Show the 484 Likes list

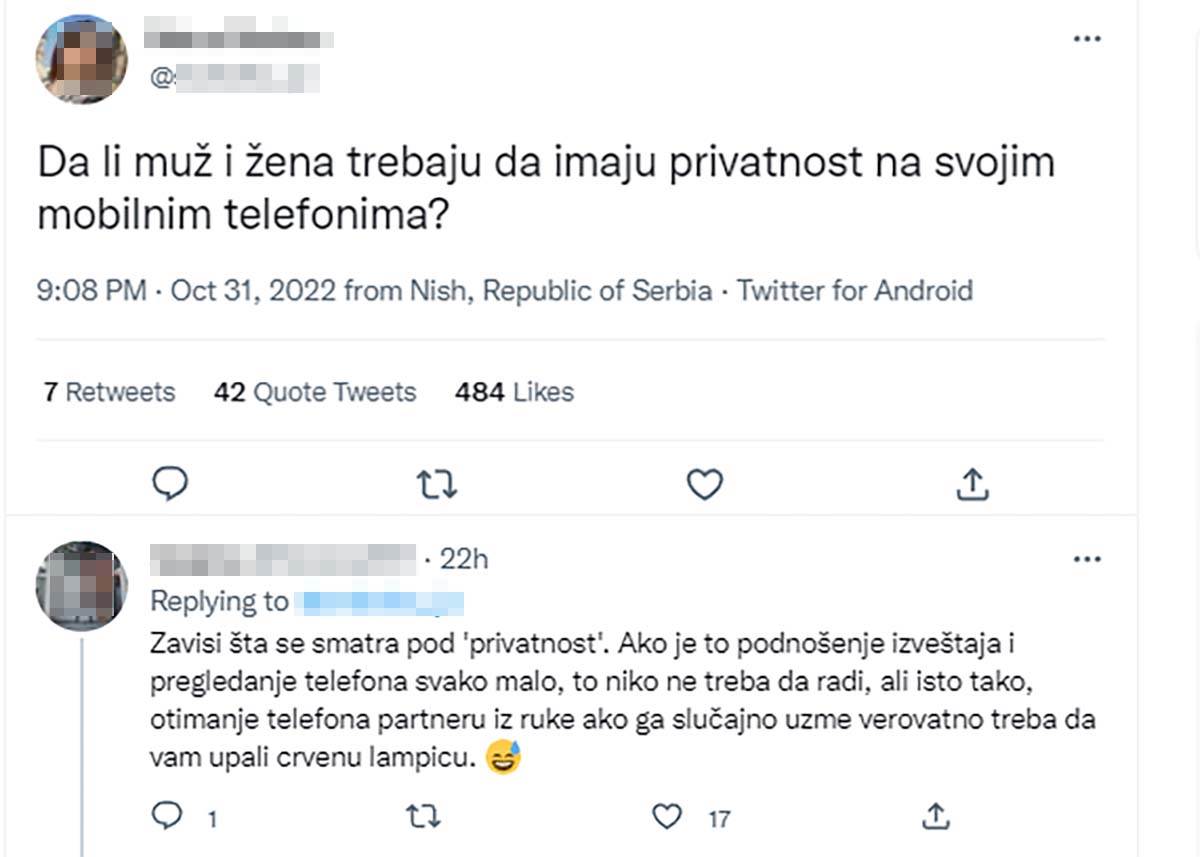coord(514,392)
